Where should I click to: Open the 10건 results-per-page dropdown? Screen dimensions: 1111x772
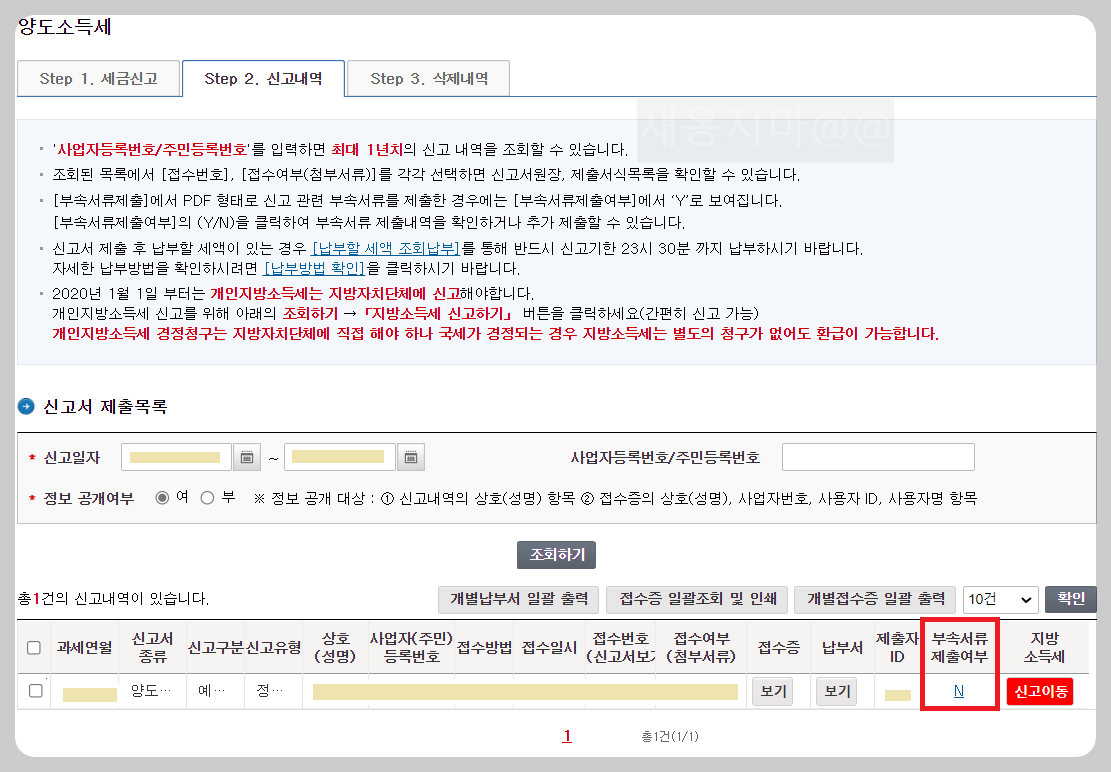coord(1000,599)
